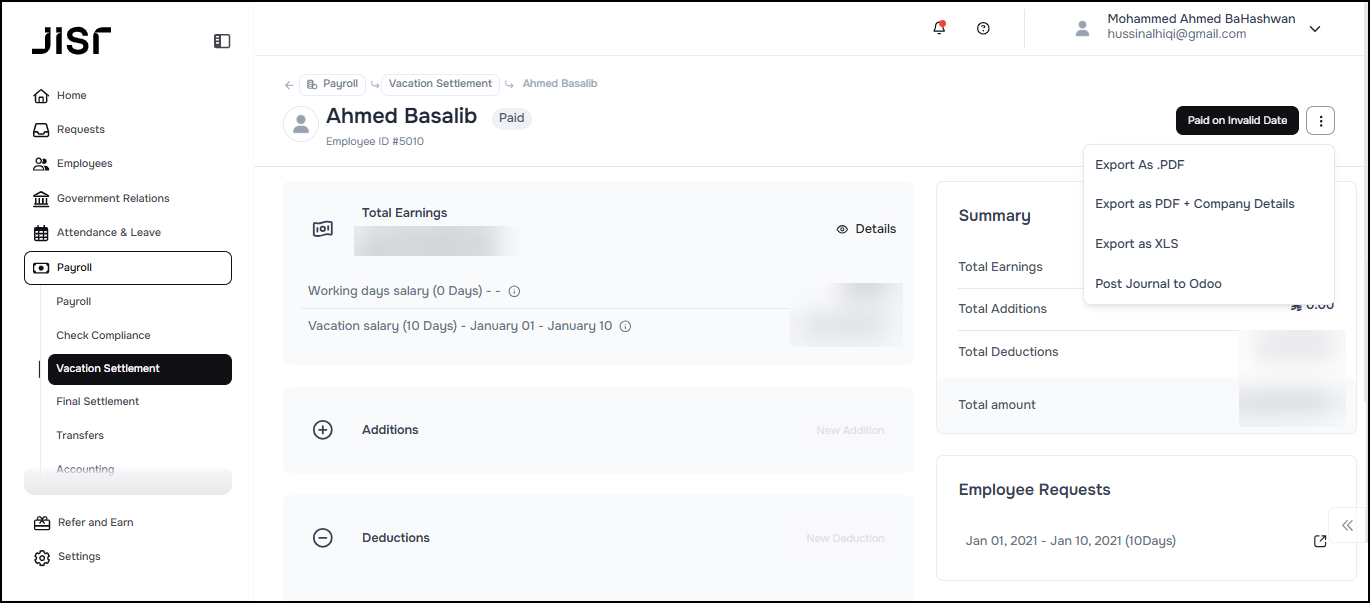
Task: Open the help question mark icon
Action: [x=983, y=28]
